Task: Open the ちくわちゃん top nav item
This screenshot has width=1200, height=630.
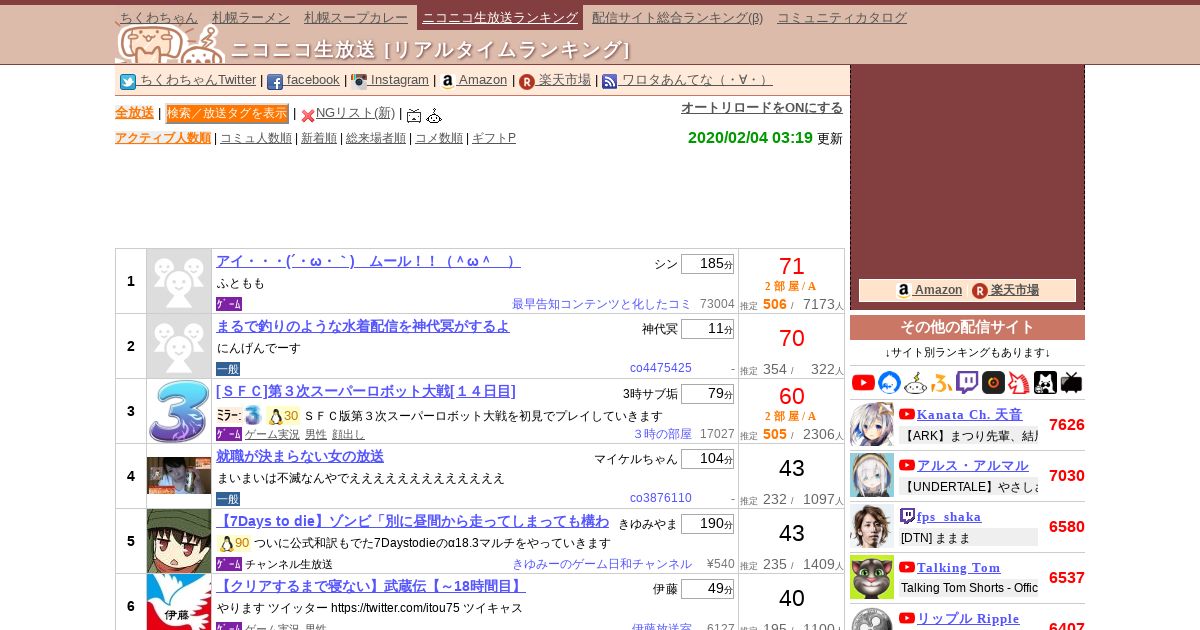Action: click(158, 17)
